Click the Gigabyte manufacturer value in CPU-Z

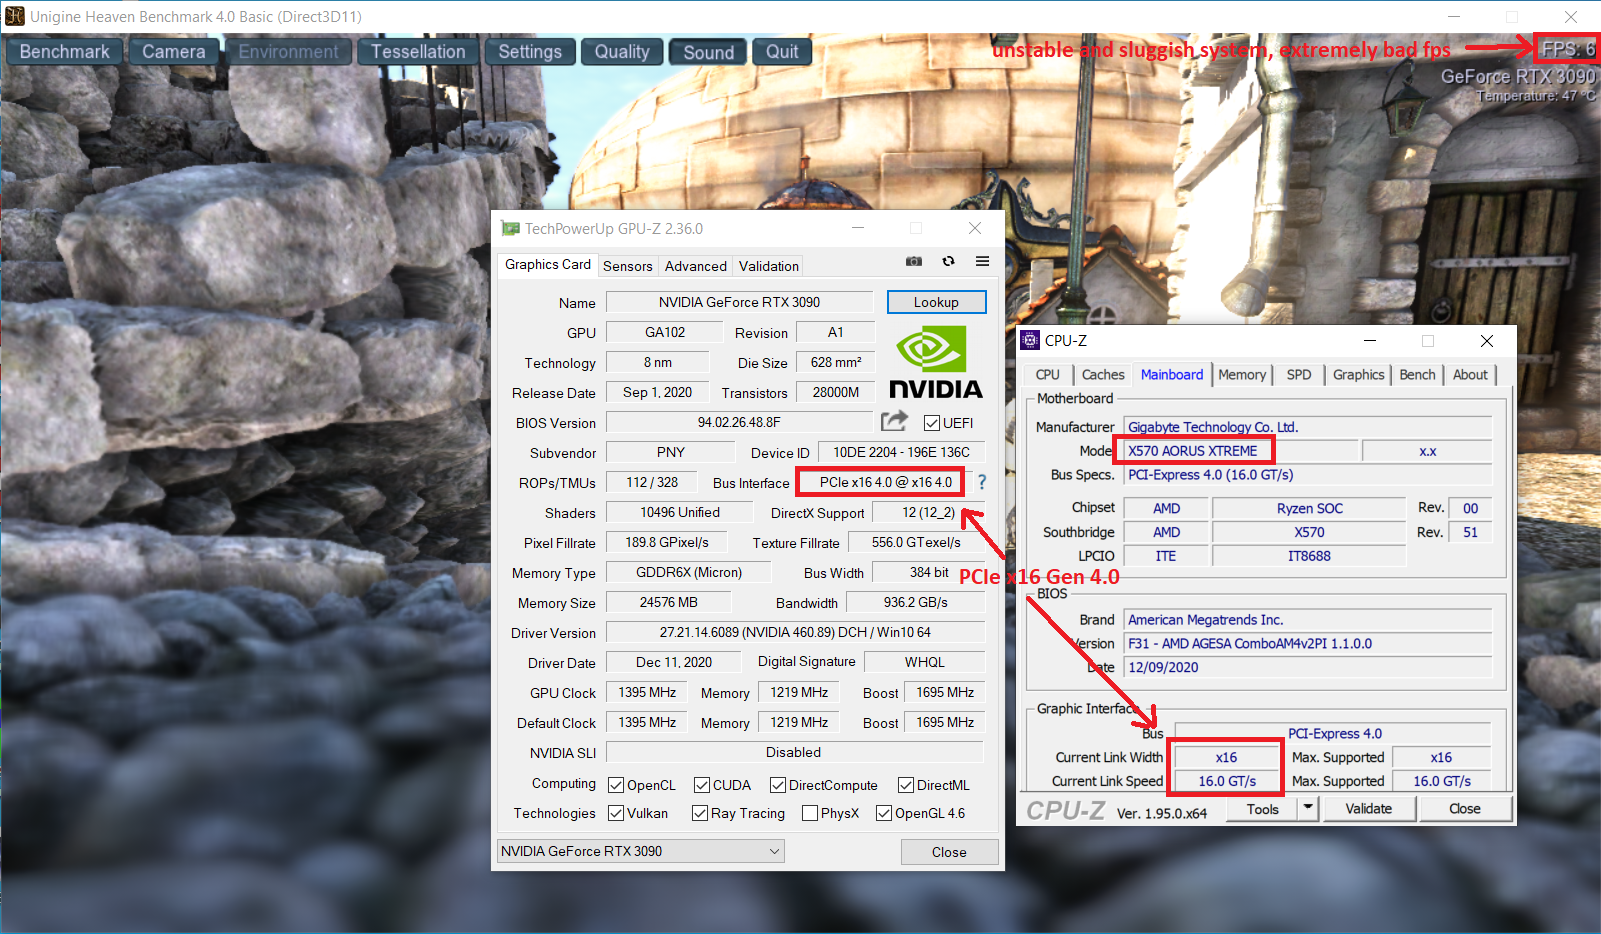[1308, 427]
